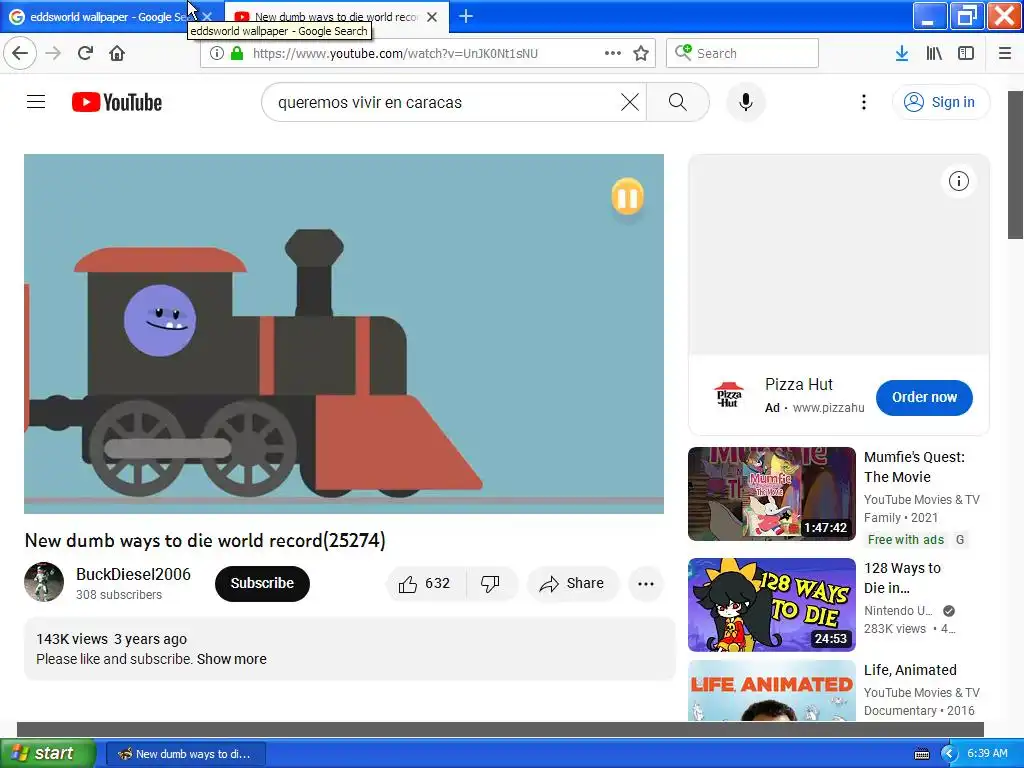Screen dimensions: 1024x768
Task: Open the Windows Start menu
Action: 48,753
